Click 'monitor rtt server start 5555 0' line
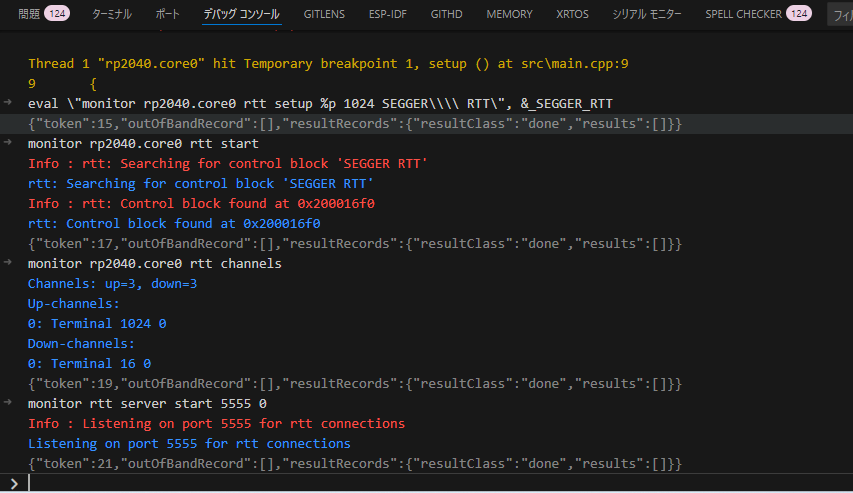853x493 pixels. point(147,404)
